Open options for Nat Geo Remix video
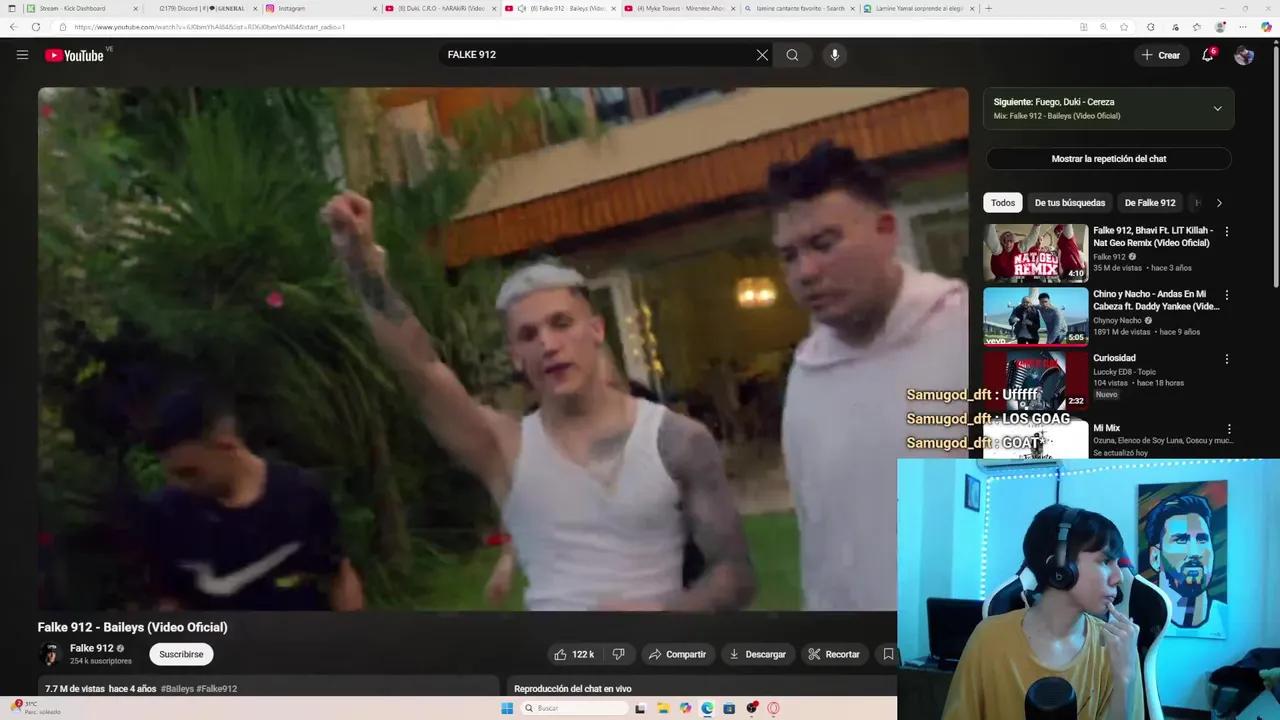1280x720 pixels. (1227, 231)
